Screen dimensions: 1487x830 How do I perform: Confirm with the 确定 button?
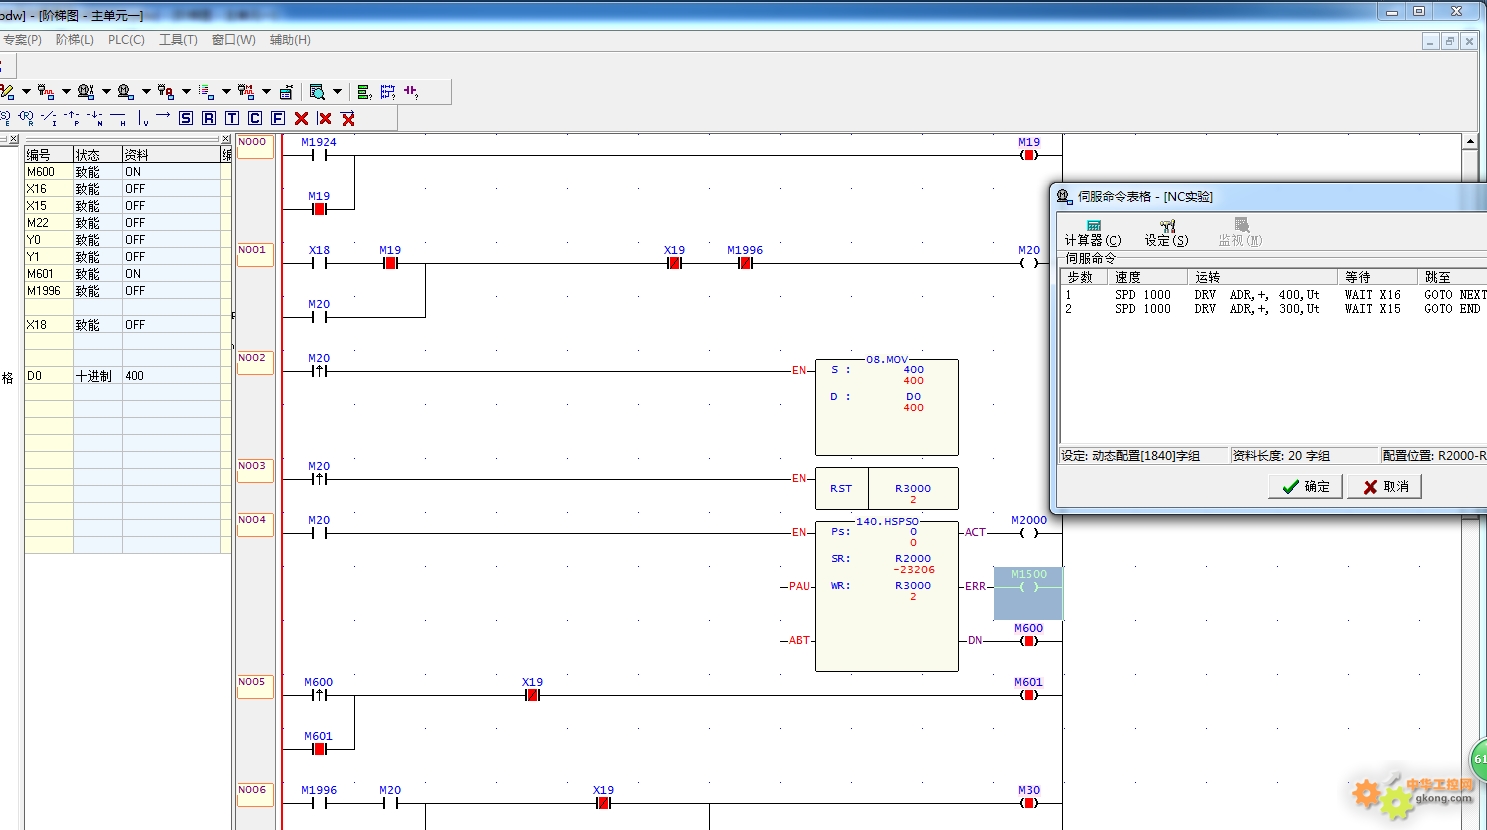pyautogui.click(x=1305, y=486)
